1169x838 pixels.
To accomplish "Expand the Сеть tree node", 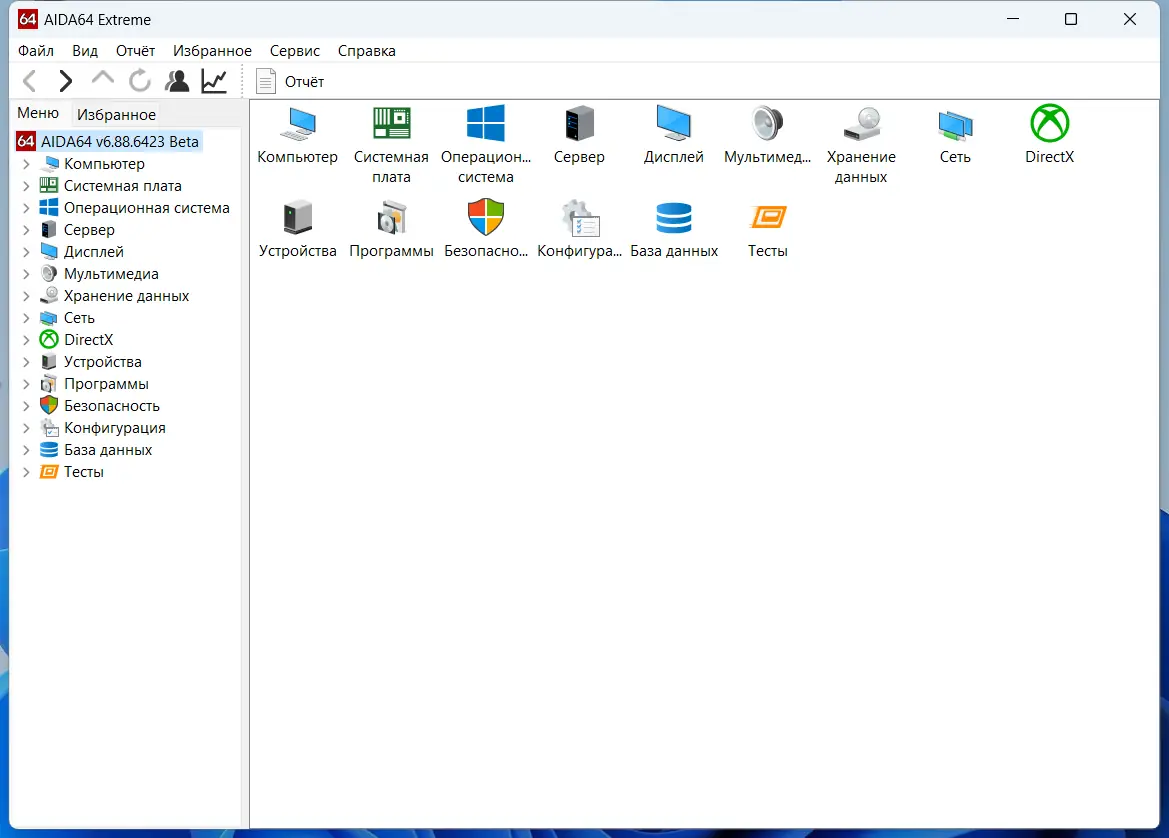I will [x=26, y=318].
